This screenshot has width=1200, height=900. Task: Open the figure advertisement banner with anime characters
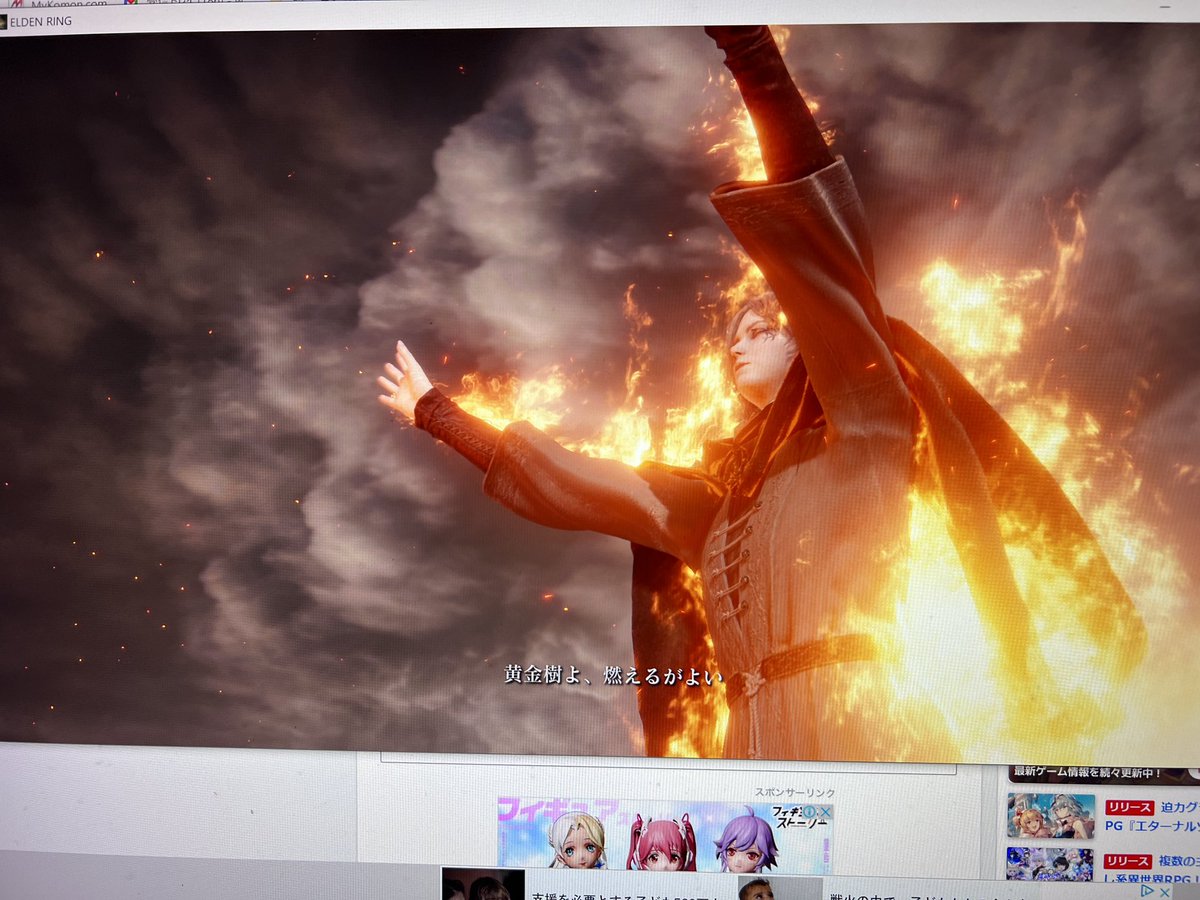pyautogui.click(x=665, y=834)
